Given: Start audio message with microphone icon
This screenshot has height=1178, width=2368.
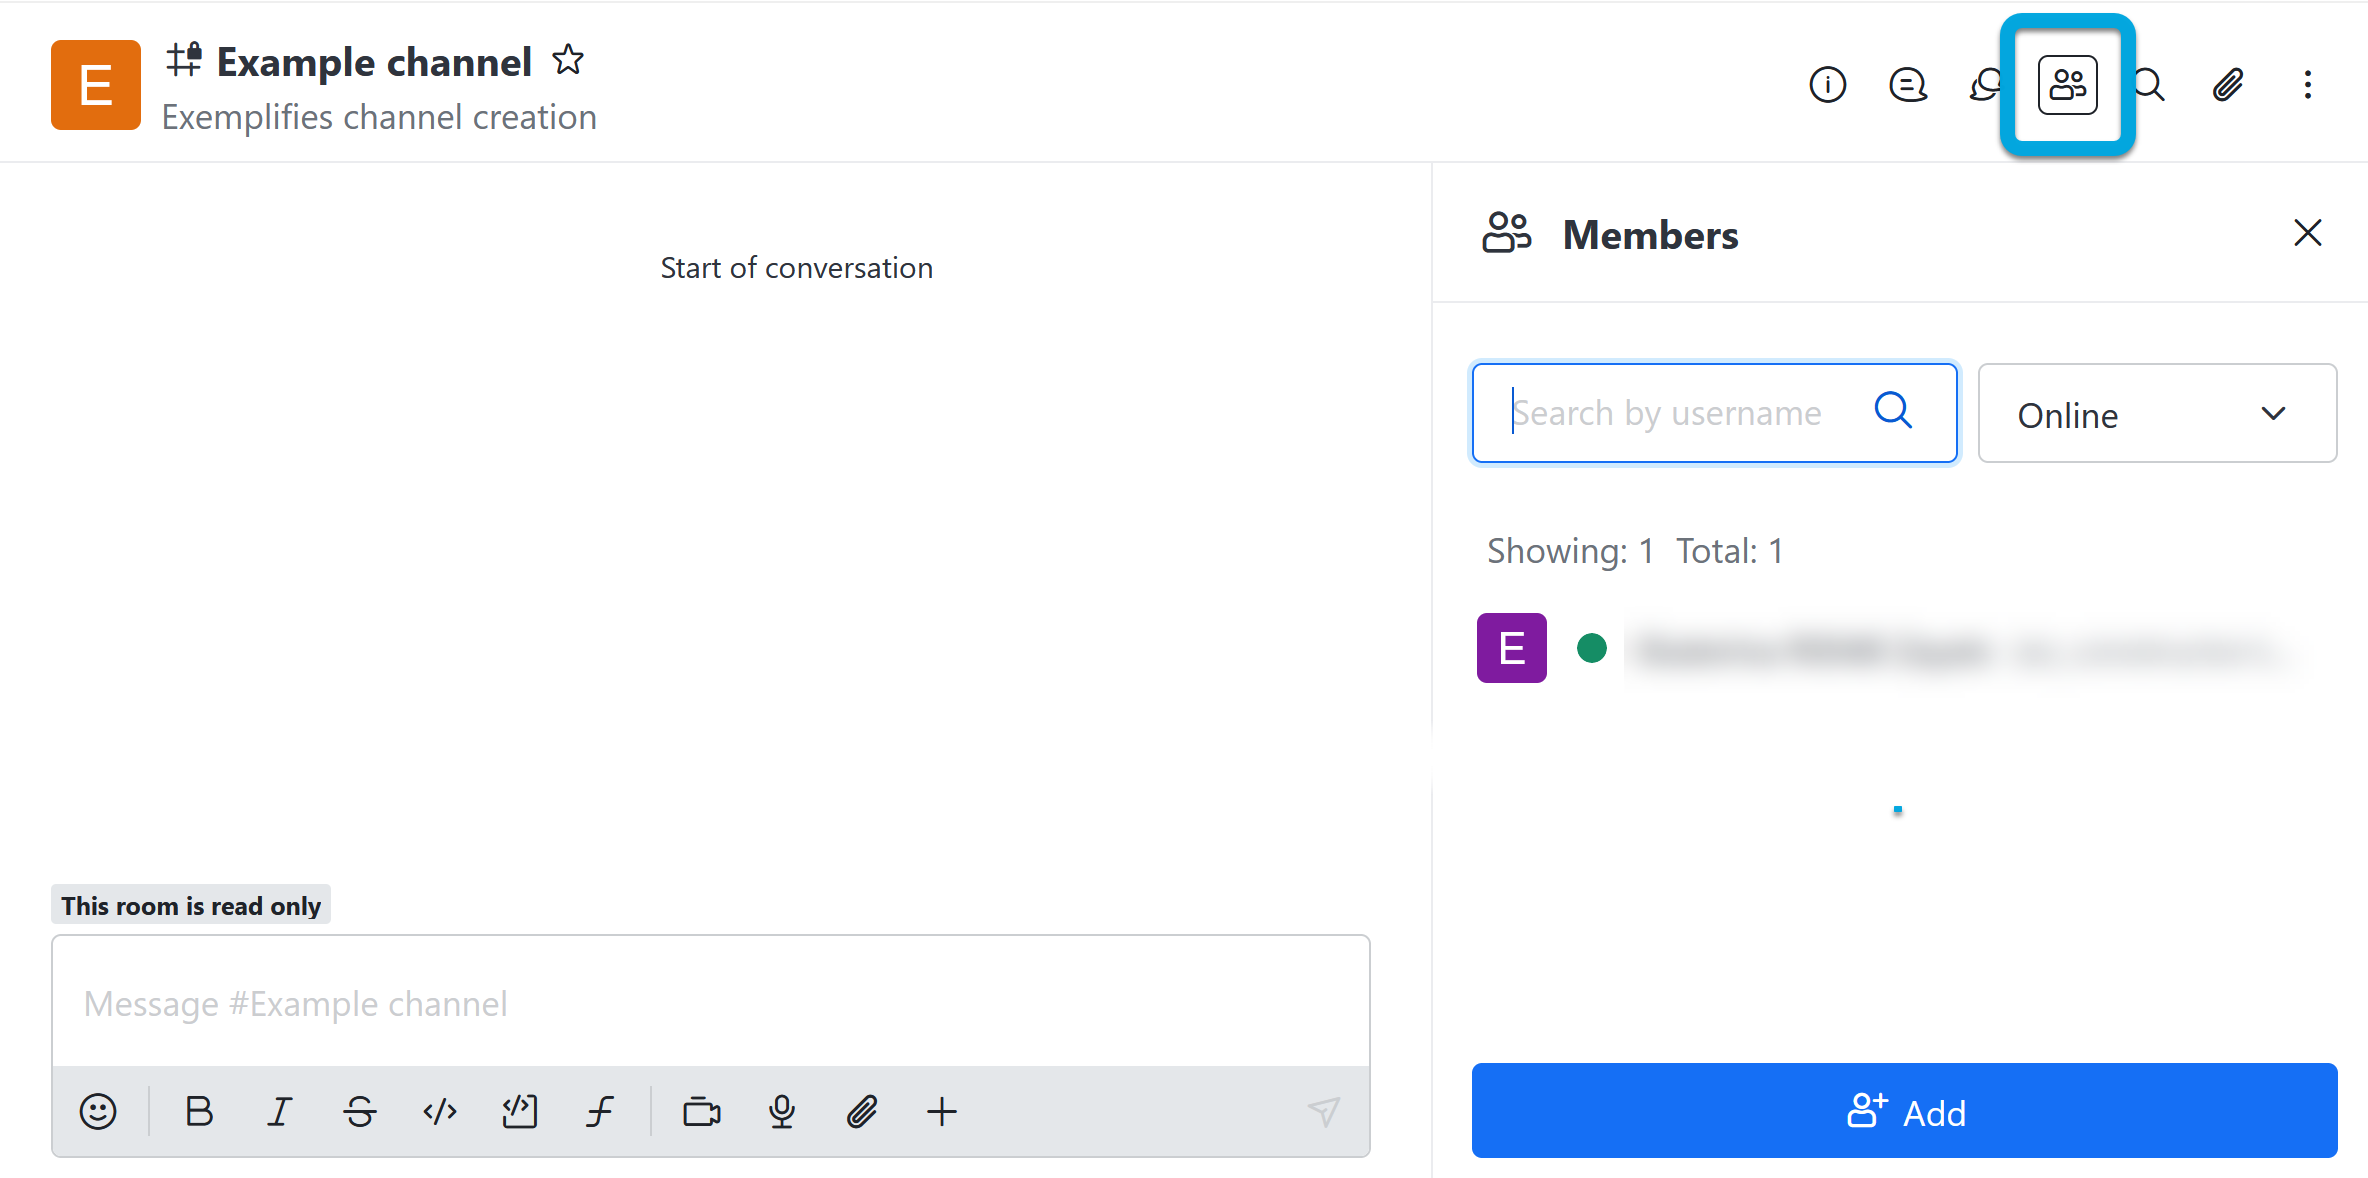Looking at the screenshot, I should (x=782, y=1111).
